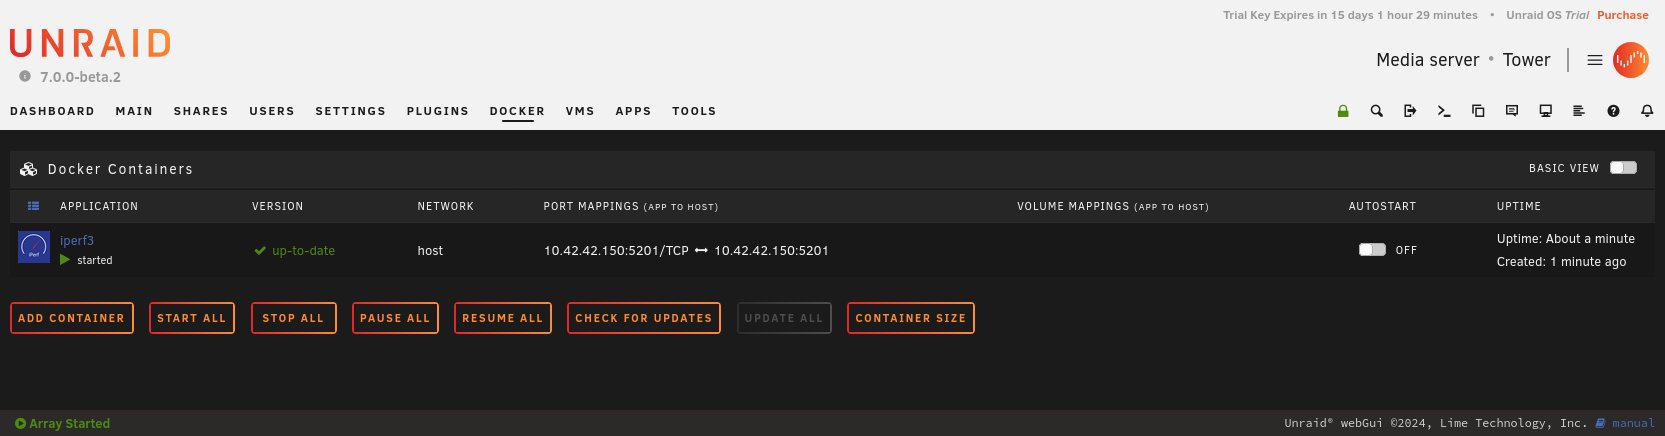Open the iperf3 container icon menu
1665x436 pixels.
click(x=34, y=247)
